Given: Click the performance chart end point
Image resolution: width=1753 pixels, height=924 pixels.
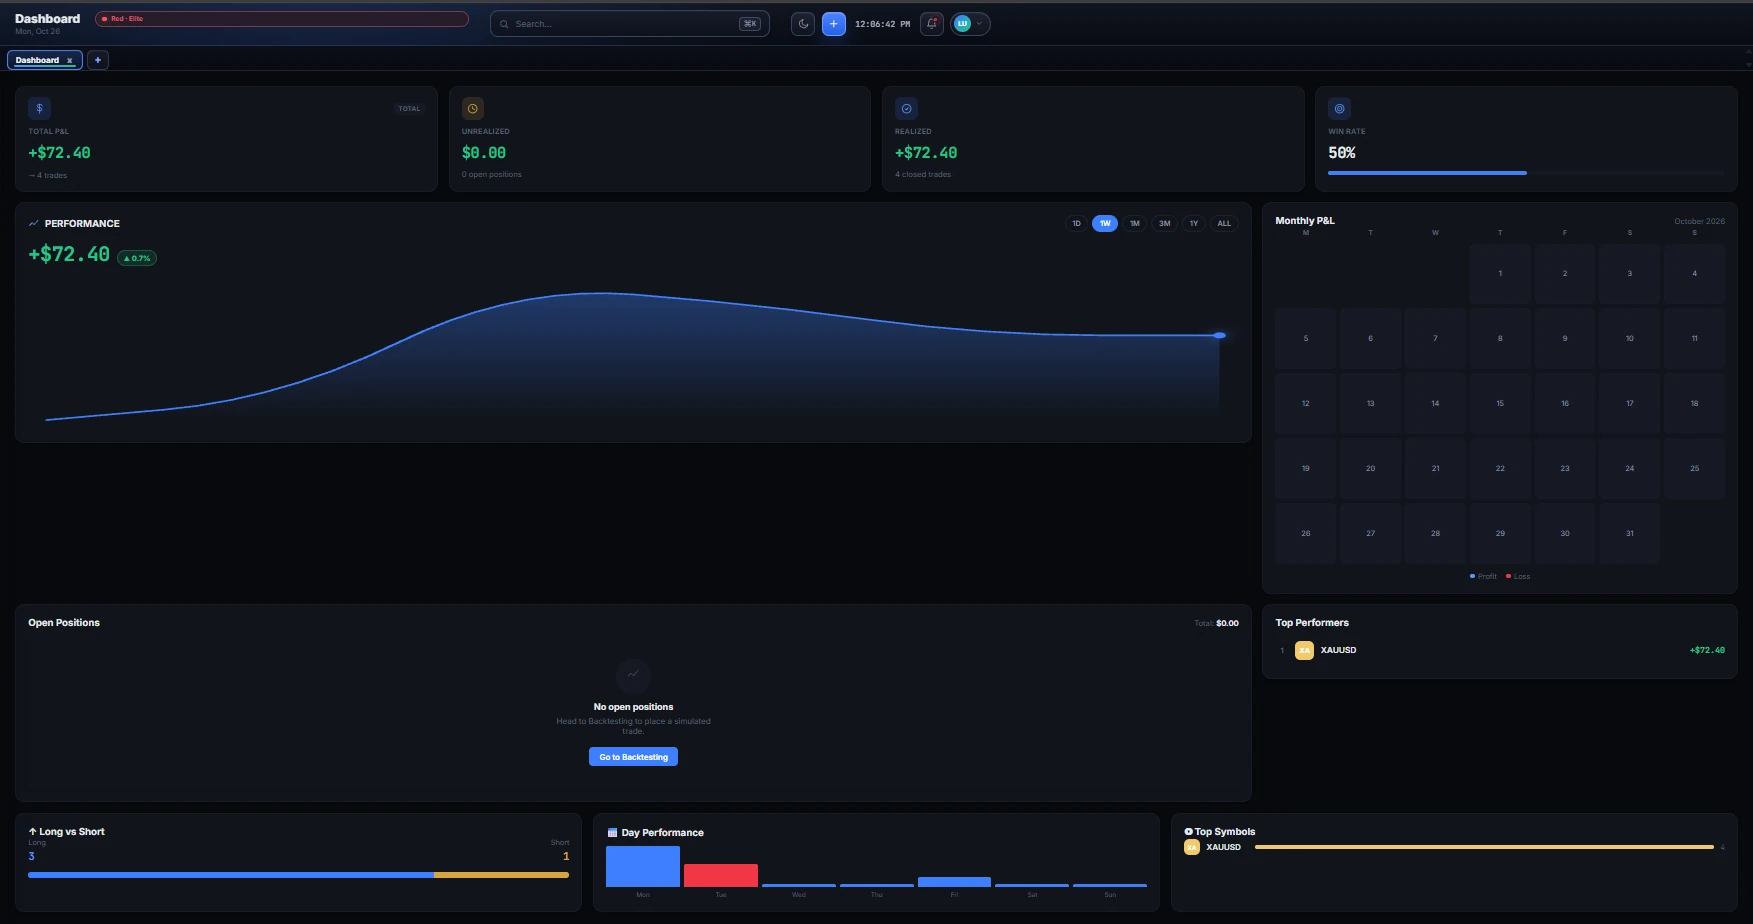Looking at the screenshot, I should [1220, 335].
